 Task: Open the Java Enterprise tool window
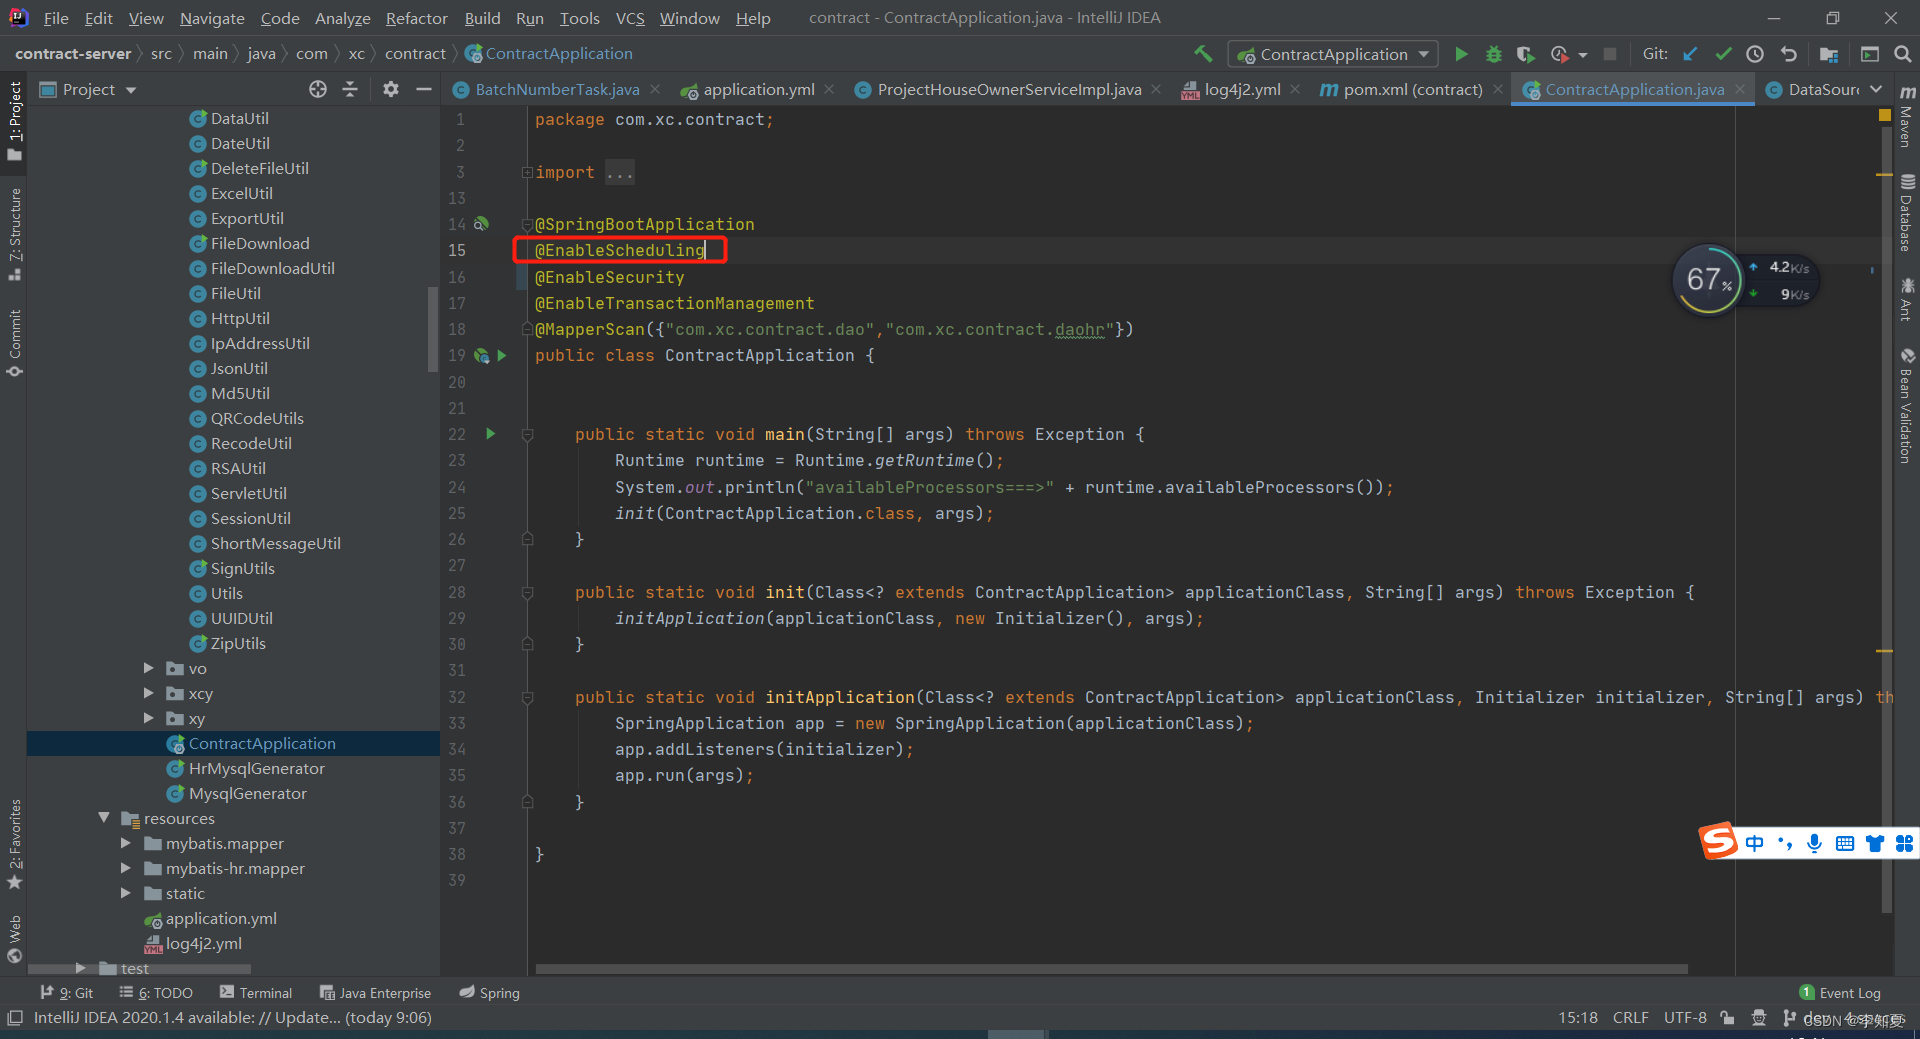click(375, 993)
